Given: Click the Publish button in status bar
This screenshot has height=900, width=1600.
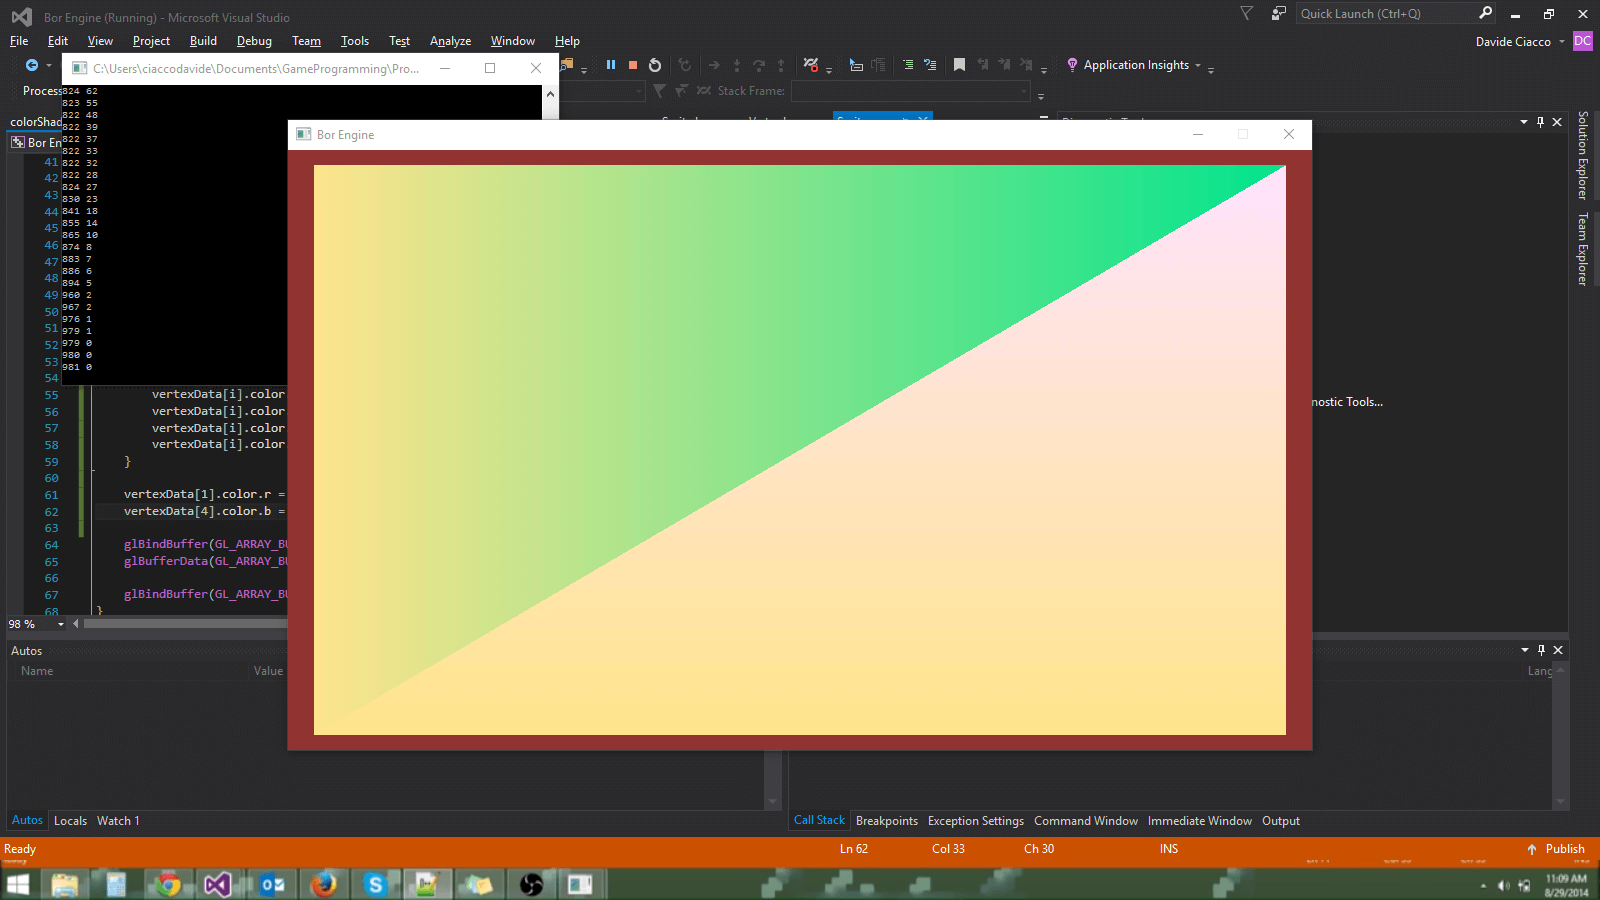Looking at the screenshot, I should click(1556, 849).
